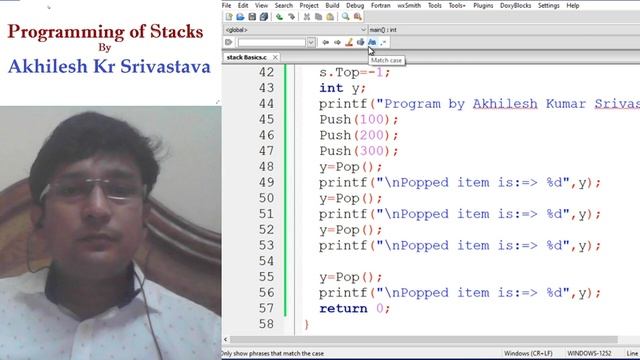Open the wxSmith menu
The image size is (640, 360).
[409, 6]
